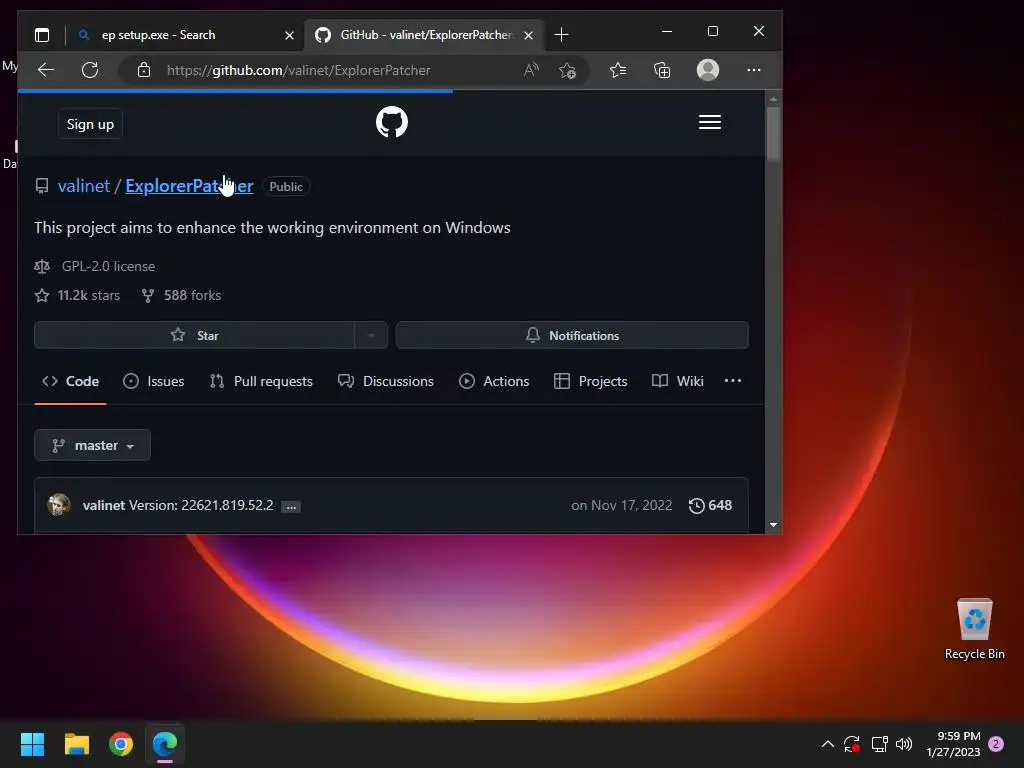The width and height of the screenshot is (1024, 768).
Task: Select Microsoft Edge taskbar icon
Action: (165, 744)
